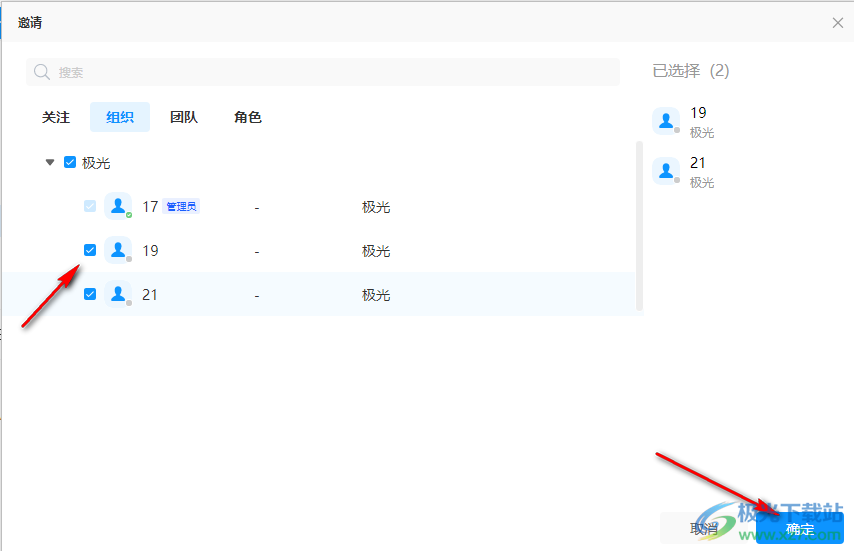Collapse the 极光 organization tree
The image size is (854, 551).
(50, 162)
